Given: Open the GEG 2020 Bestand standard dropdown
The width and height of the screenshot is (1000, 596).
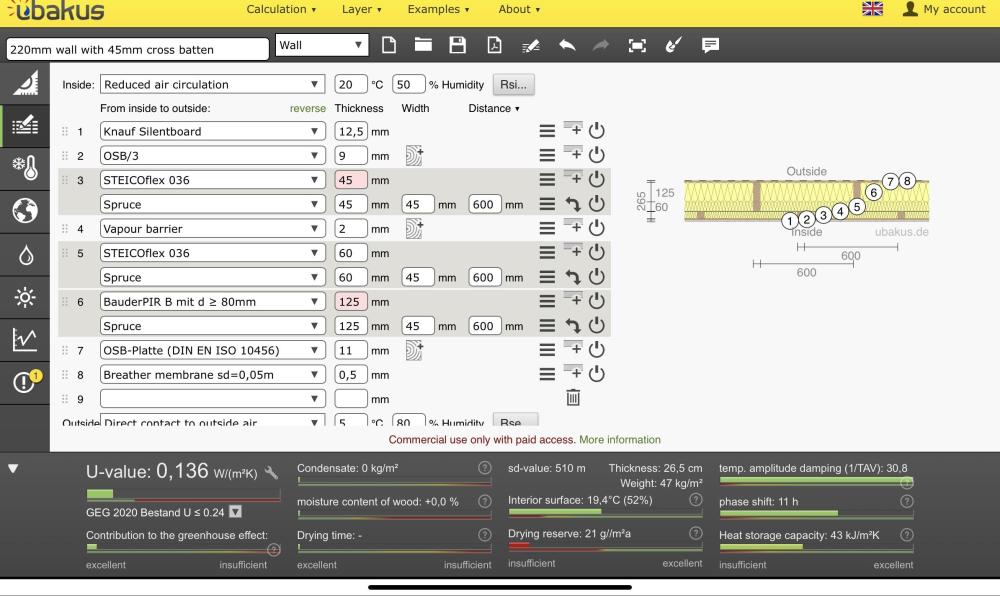Looking at the screenshot, I should pos(235,511).
